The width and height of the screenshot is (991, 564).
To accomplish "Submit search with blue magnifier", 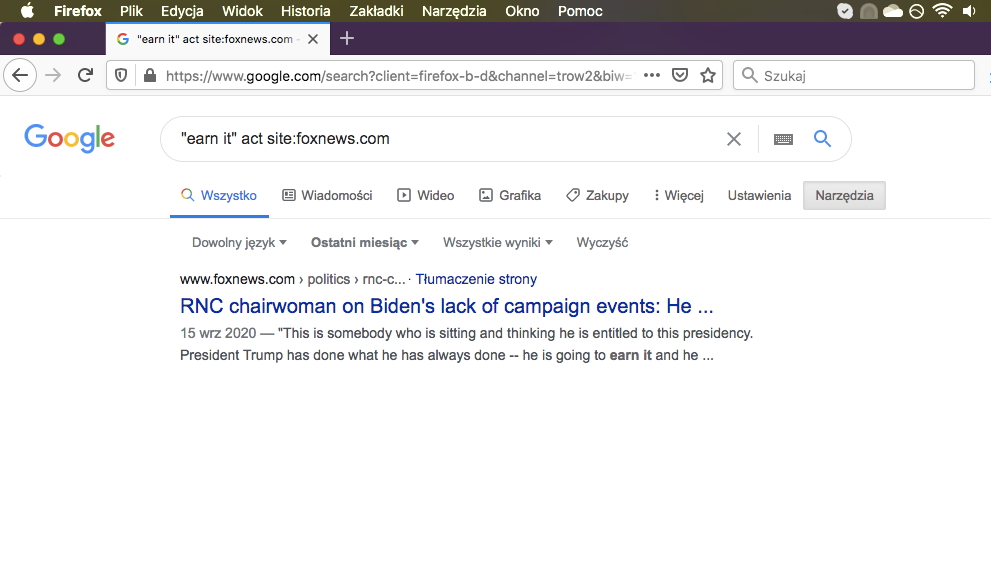I will coord(822,138).
